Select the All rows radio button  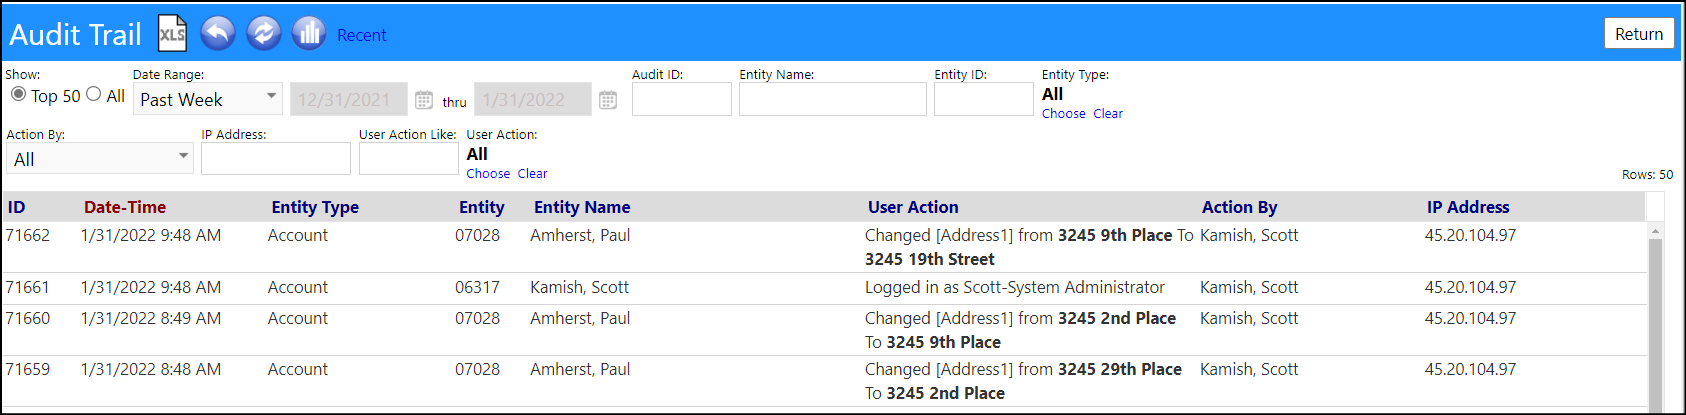coord(94,94)
